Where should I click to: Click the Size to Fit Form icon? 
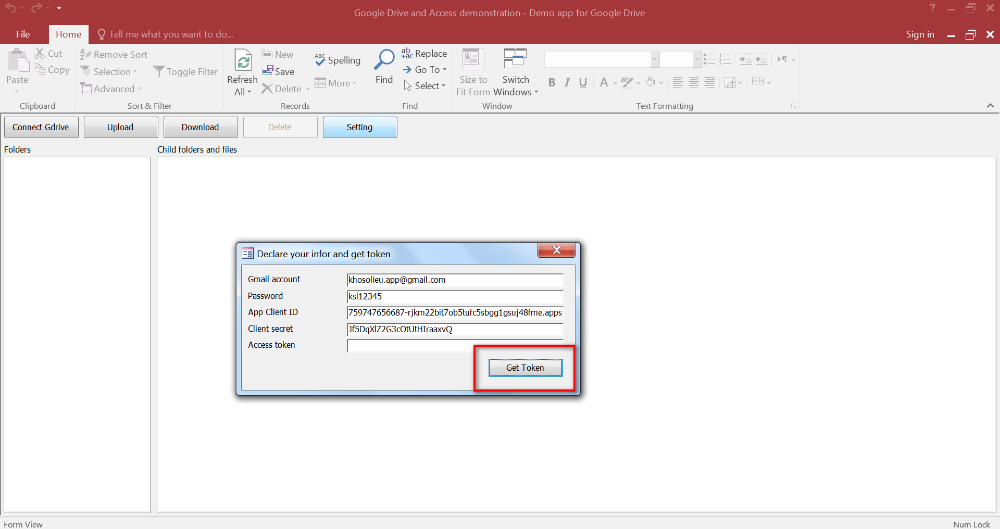pos(473,60)
